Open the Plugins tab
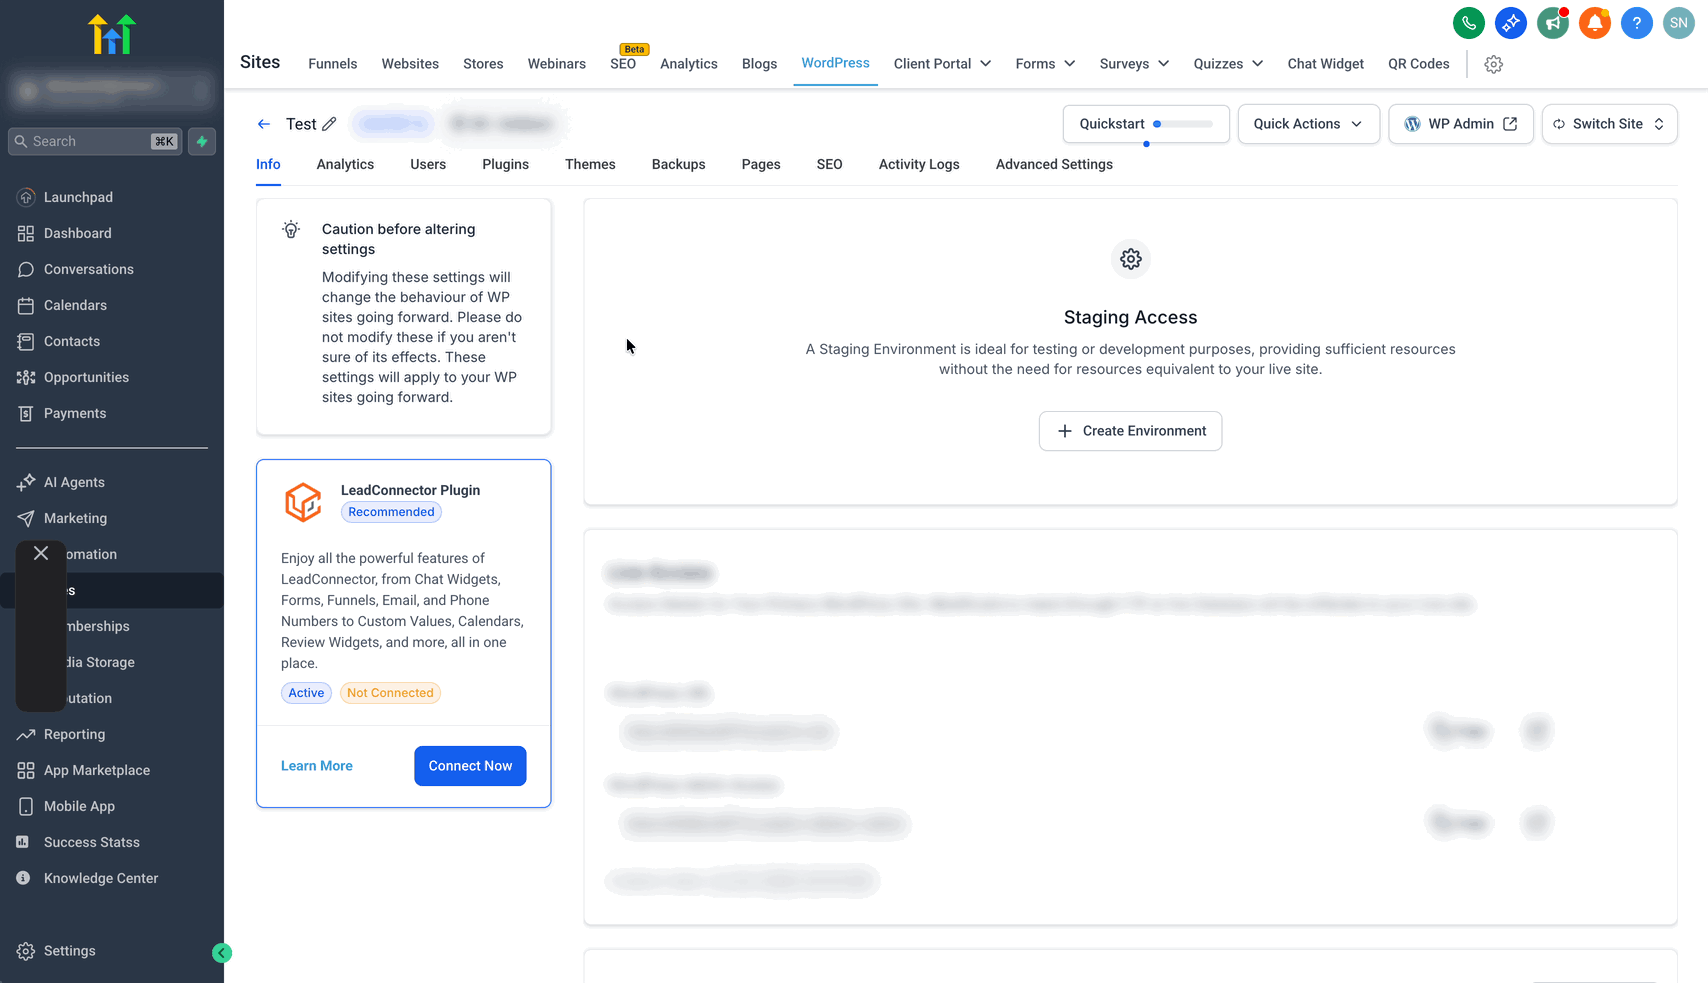1708x983 pixels. point(505,165)
